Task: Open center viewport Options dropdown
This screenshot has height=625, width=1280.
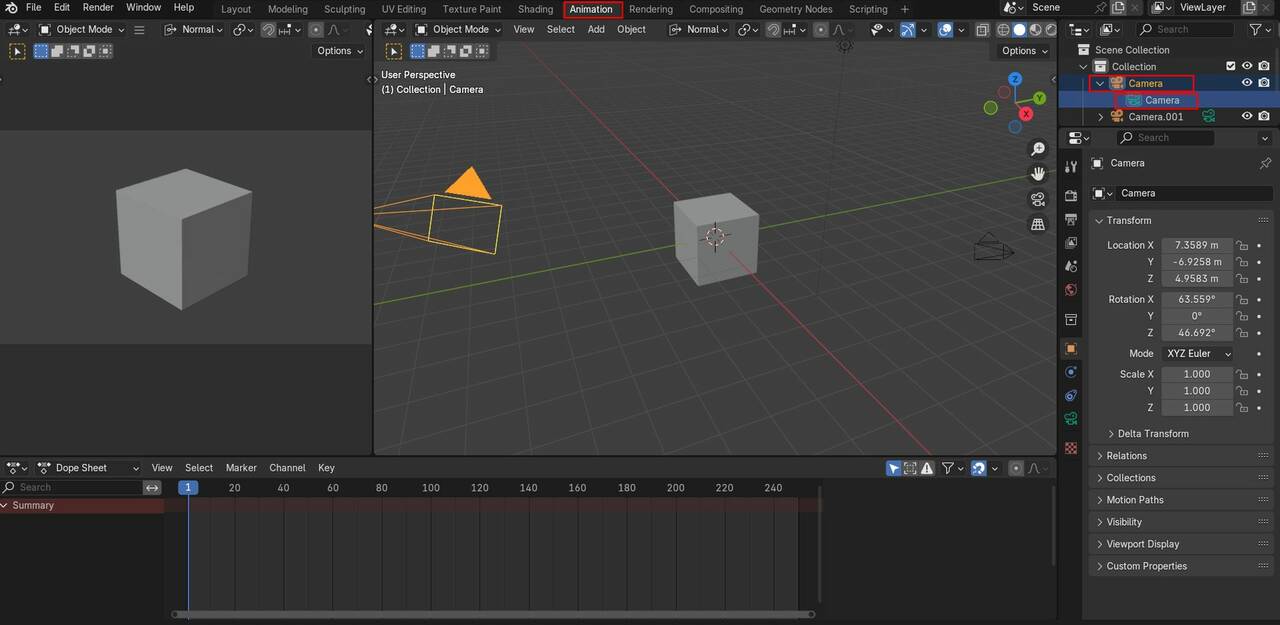Action: tap(1025, 51)
